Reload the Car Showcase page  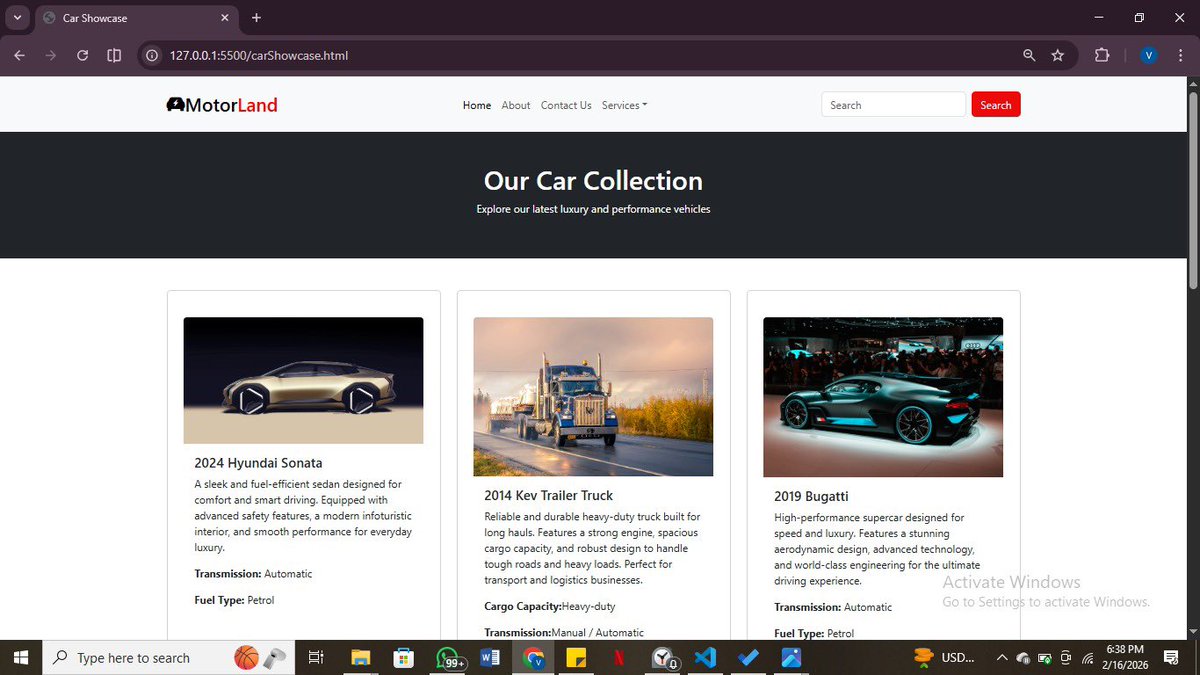(83, 55)
